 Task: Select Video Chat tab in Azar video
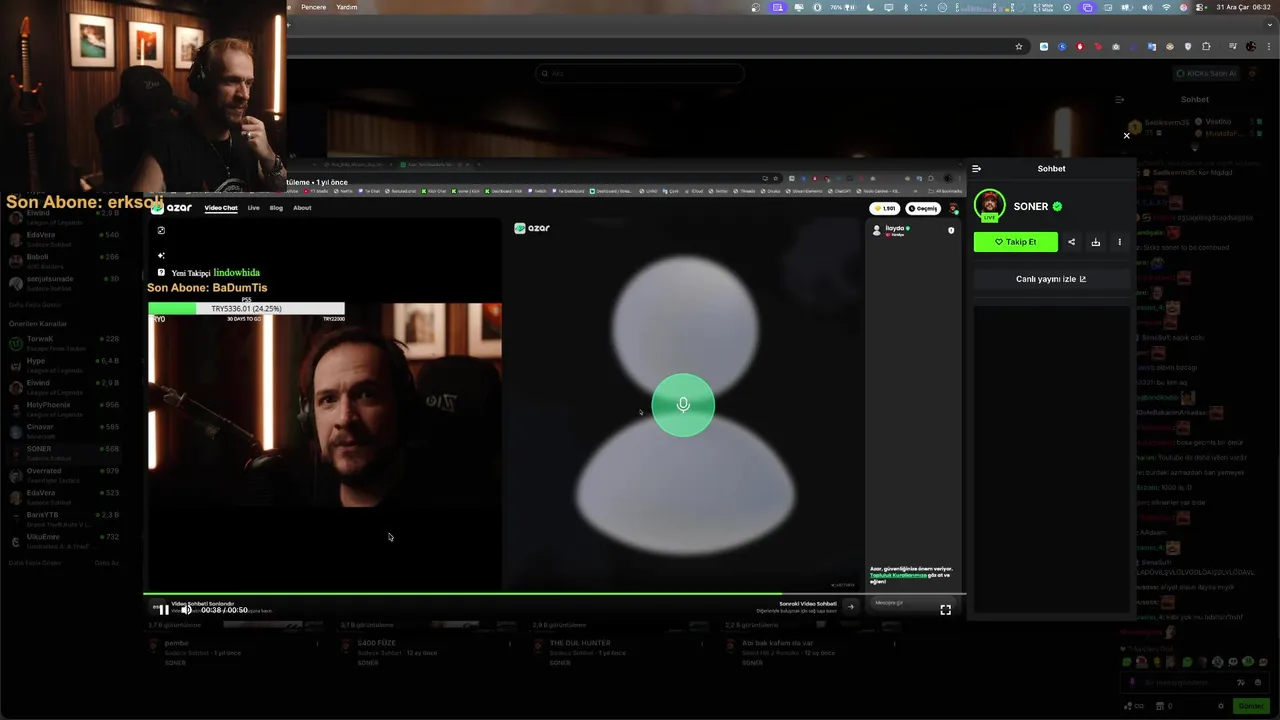(221, 208)
